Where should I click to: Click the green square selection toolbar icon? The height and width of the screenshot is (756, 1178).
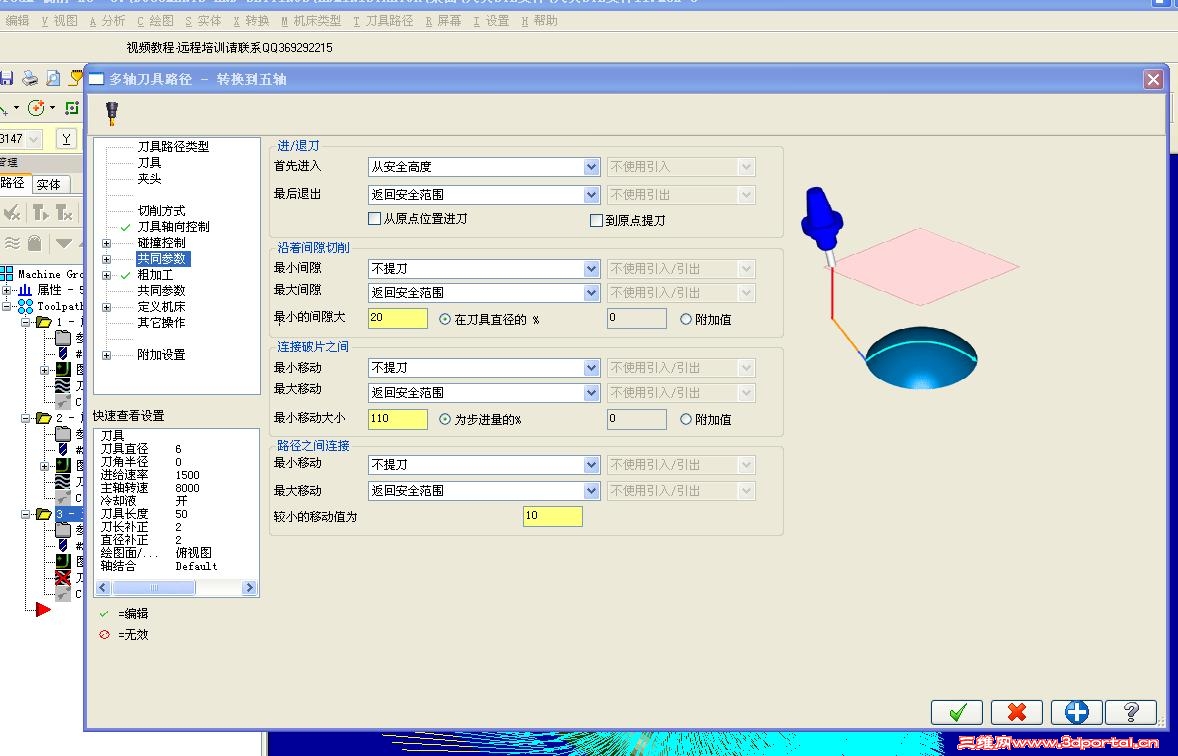[72, 108]
